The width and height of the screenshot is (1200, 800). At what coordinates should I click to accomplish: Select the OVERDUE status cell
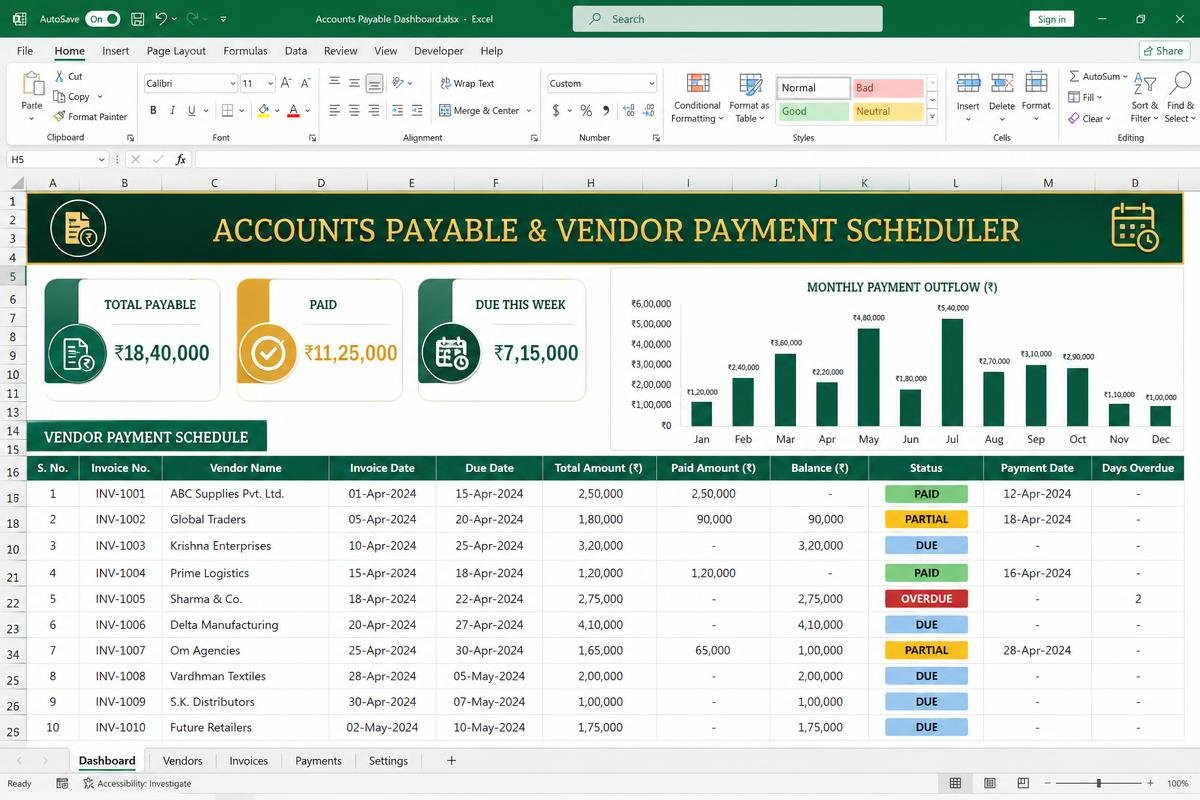tap(926, 599)
